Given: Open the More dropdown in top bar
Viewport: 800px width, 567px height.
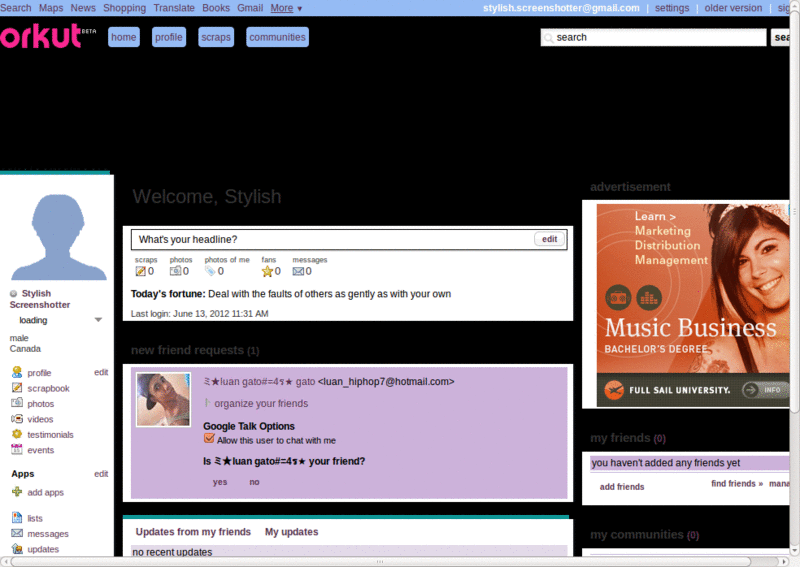Looking at the screenshot, I should (286, 8).
